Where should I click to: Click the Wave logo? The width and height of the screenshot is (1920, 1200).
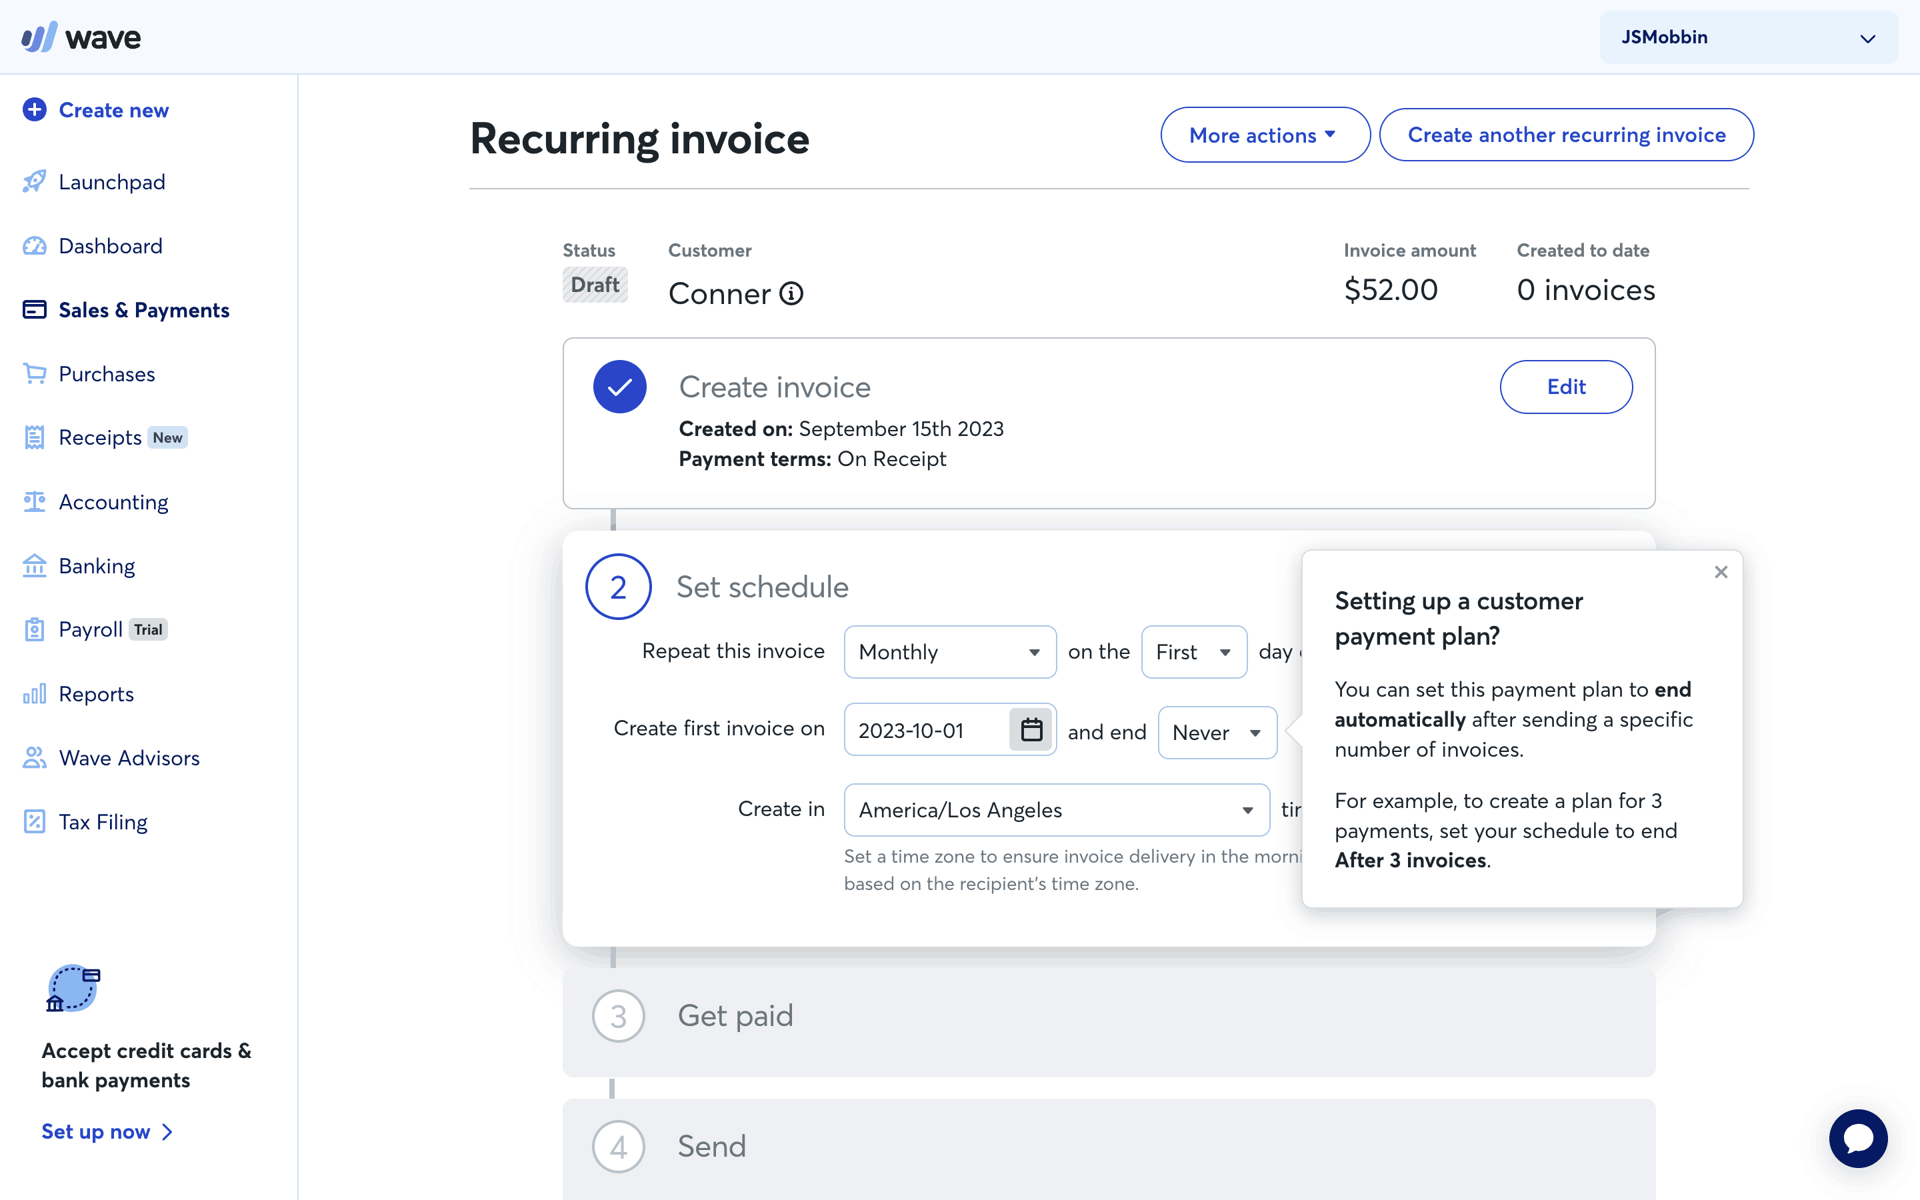tap(81, 37)
